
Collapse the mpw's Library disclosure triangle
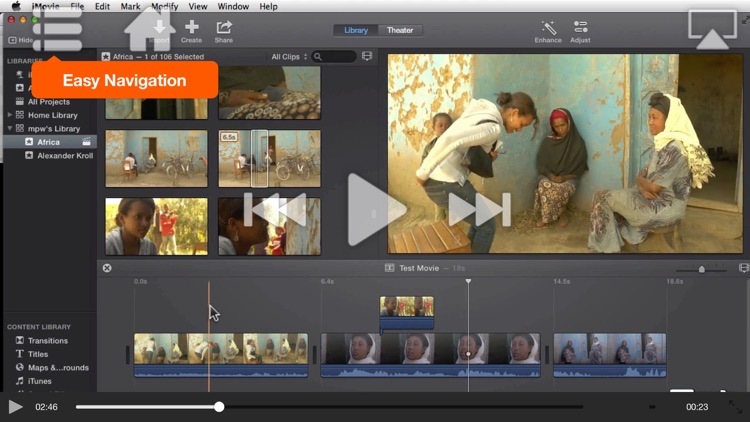click(x=9, y=128)
